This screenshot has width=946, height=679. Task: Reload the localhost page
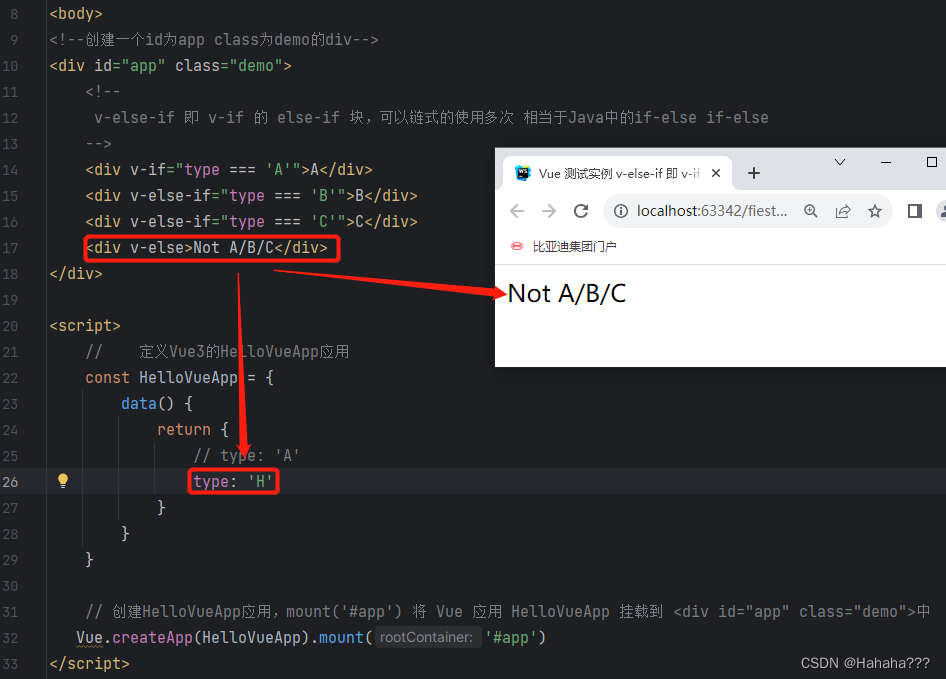pyautogui.click(x=581, y=211)
